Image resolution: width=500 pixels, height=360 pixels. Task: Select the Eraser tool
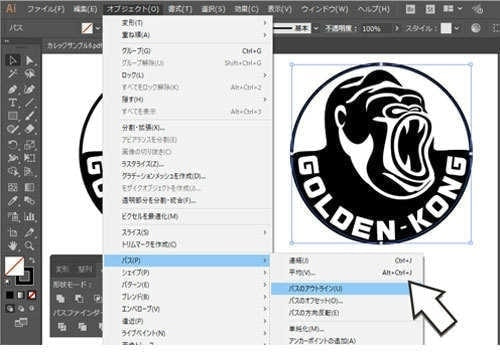click(29, 129)
